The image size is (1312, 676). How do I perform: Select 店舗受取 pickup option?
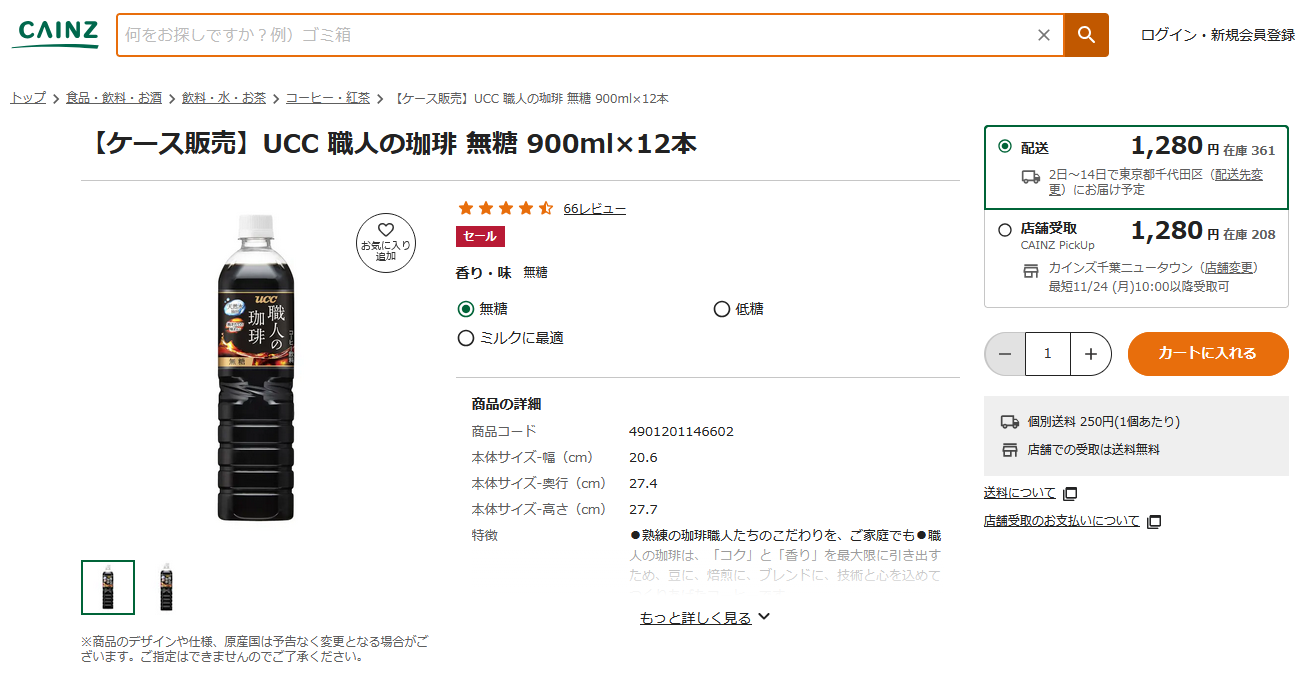tap(1005, 230)
